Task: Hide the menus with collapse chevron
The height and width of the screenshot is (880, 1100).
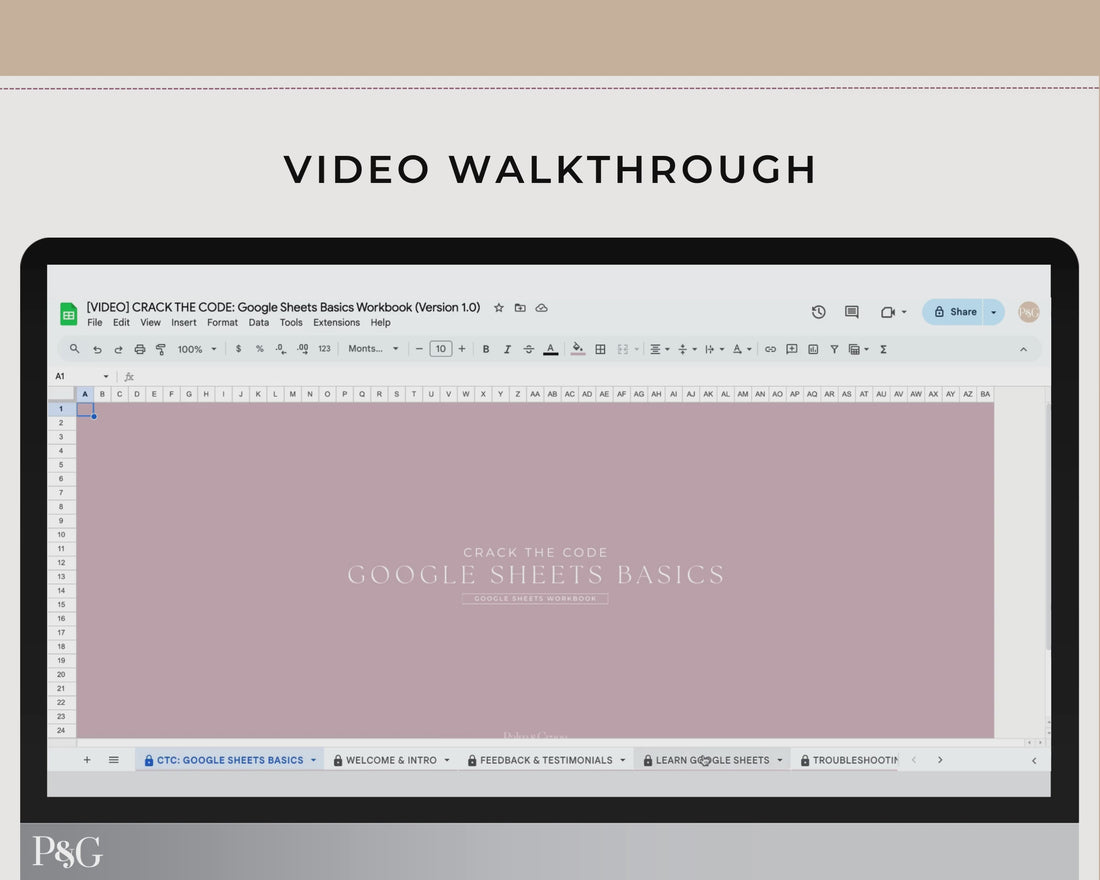Action: coord(1023,349)
